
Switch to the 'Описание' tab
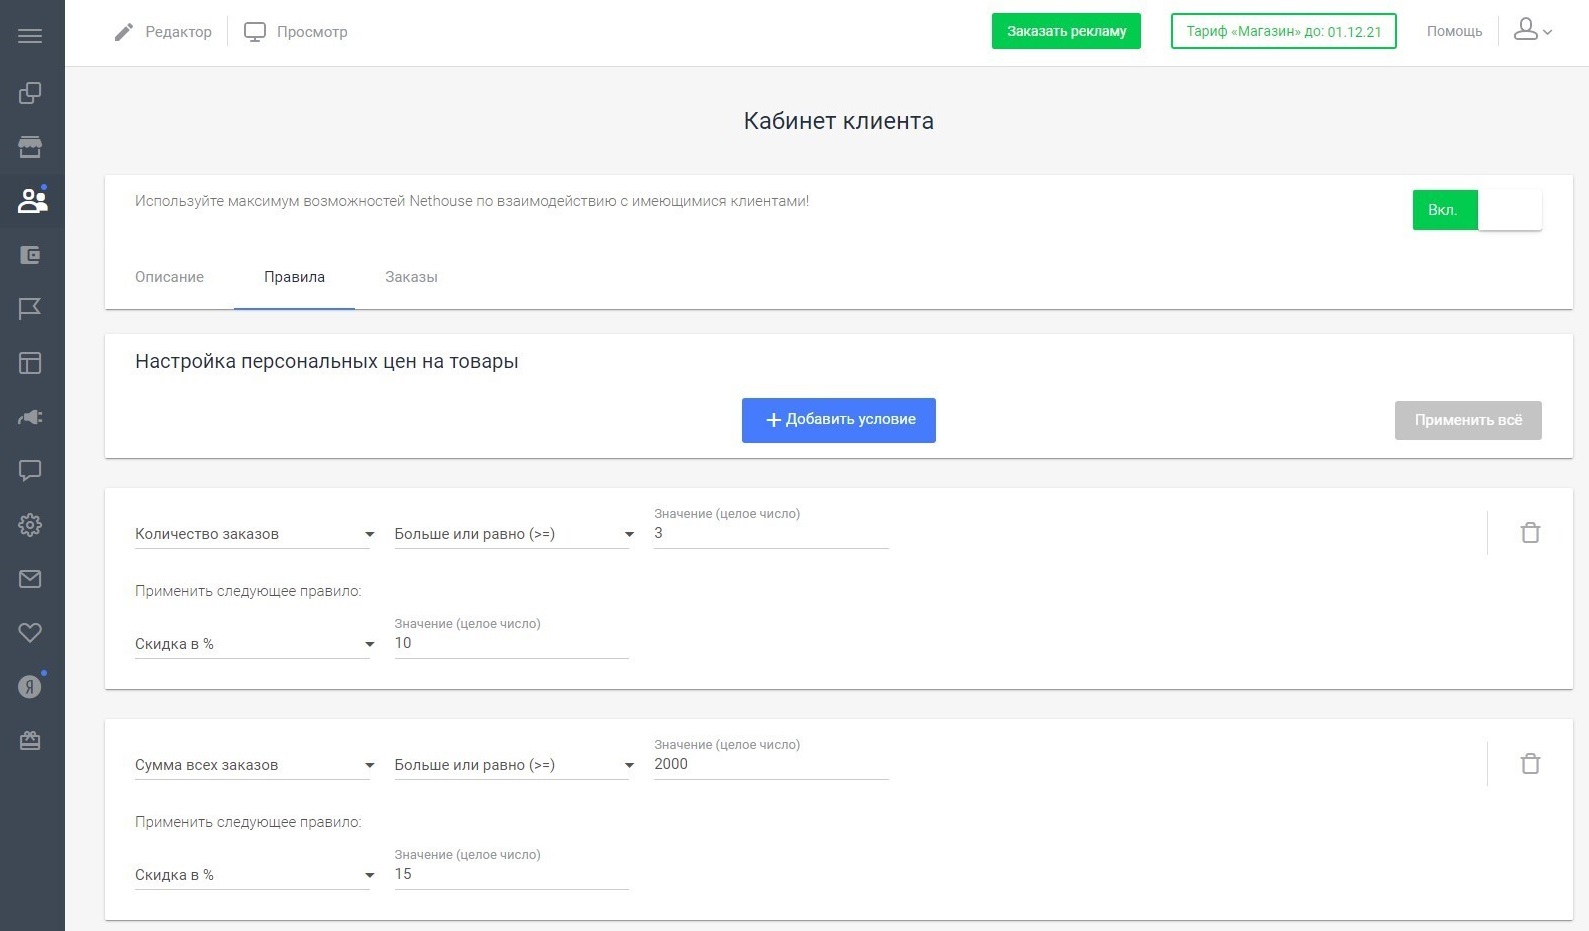pos(169,277)
